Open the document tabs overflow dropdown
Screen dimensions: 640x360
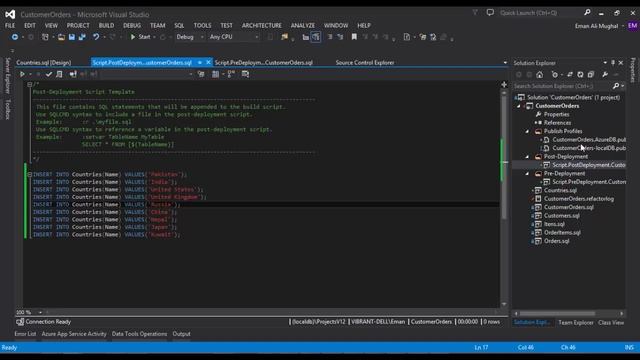pyautogui.click(x=505, y=63)
